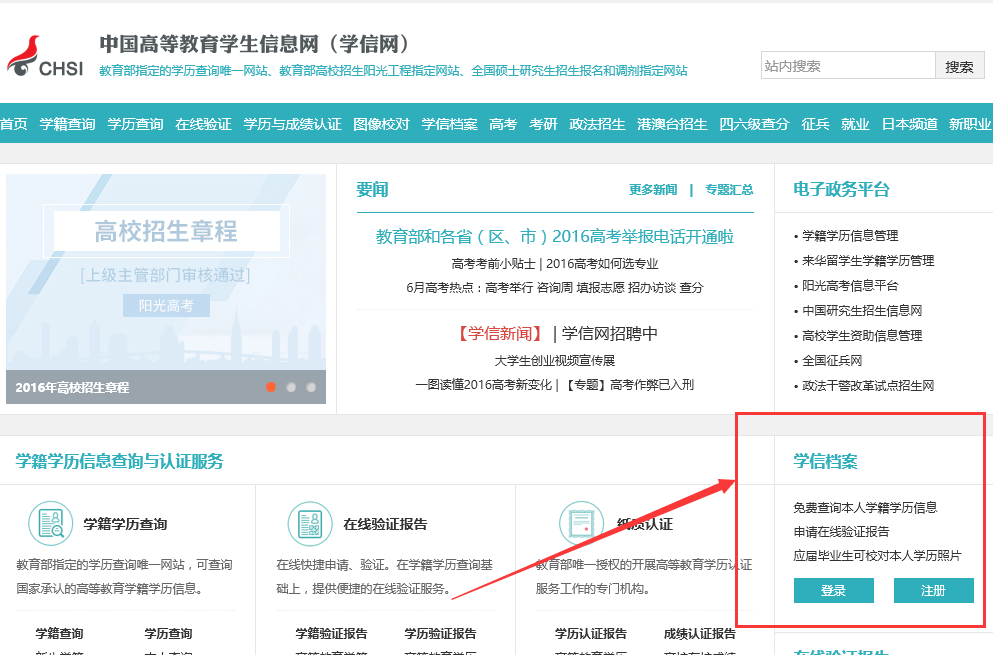Click the certificate icon for 学历认证
Image resolution: width=993 pixels, height=655 pixels.
581,523
